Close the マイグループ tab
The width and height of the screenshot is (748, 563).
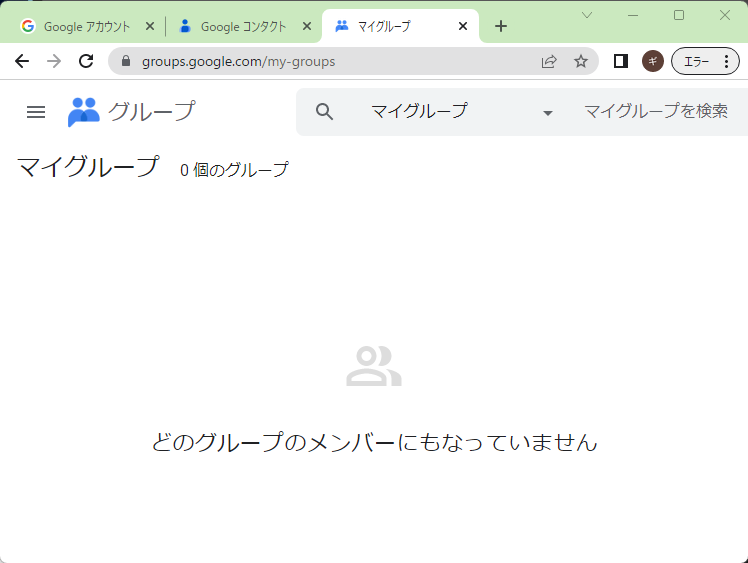pyautogui.click(x=463, y=26)
